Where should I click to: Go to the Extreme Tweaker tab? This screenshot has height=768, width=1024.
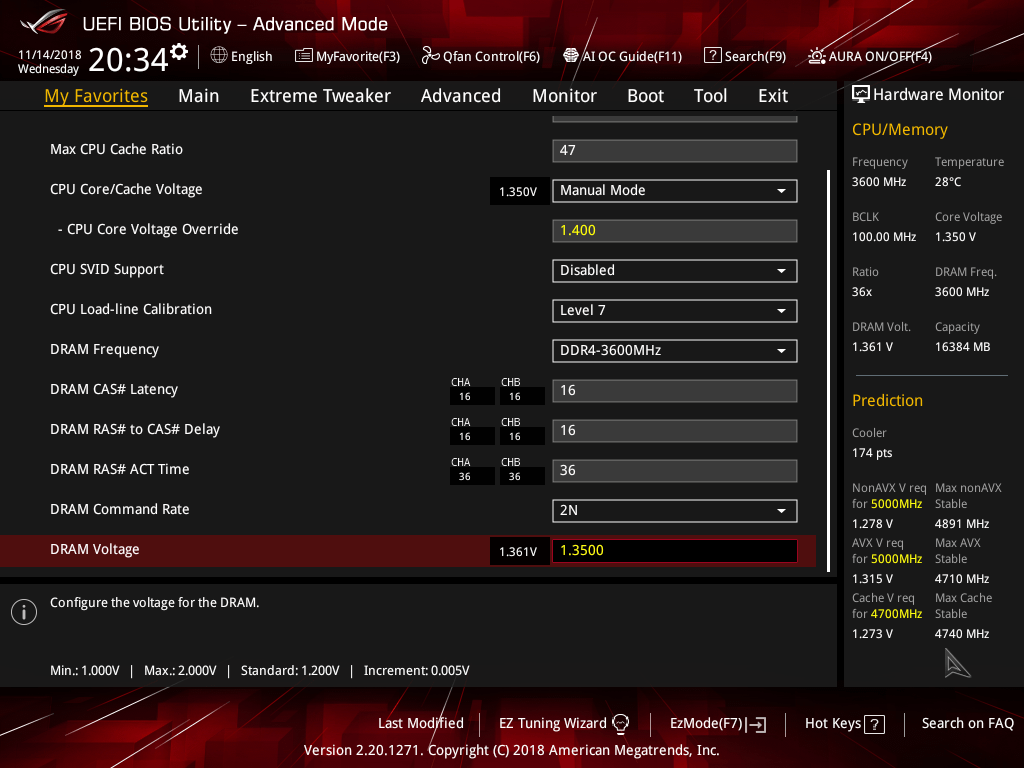click(320, 96)
